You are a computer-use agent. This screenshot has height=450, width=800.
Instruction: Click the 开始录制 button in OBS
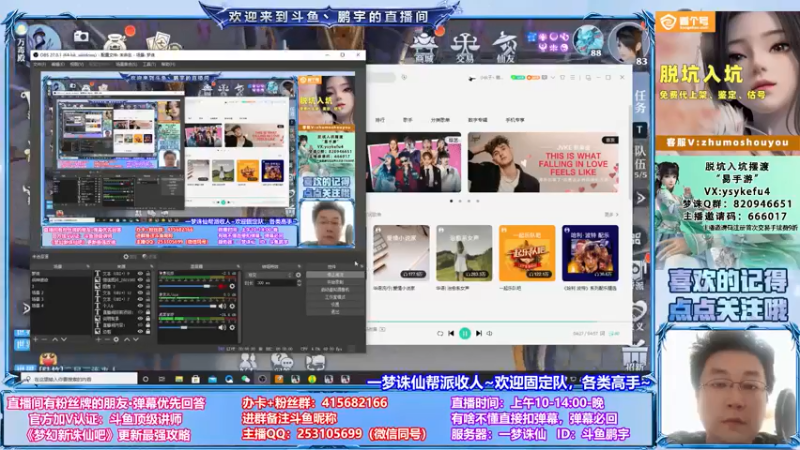(335, 282)
